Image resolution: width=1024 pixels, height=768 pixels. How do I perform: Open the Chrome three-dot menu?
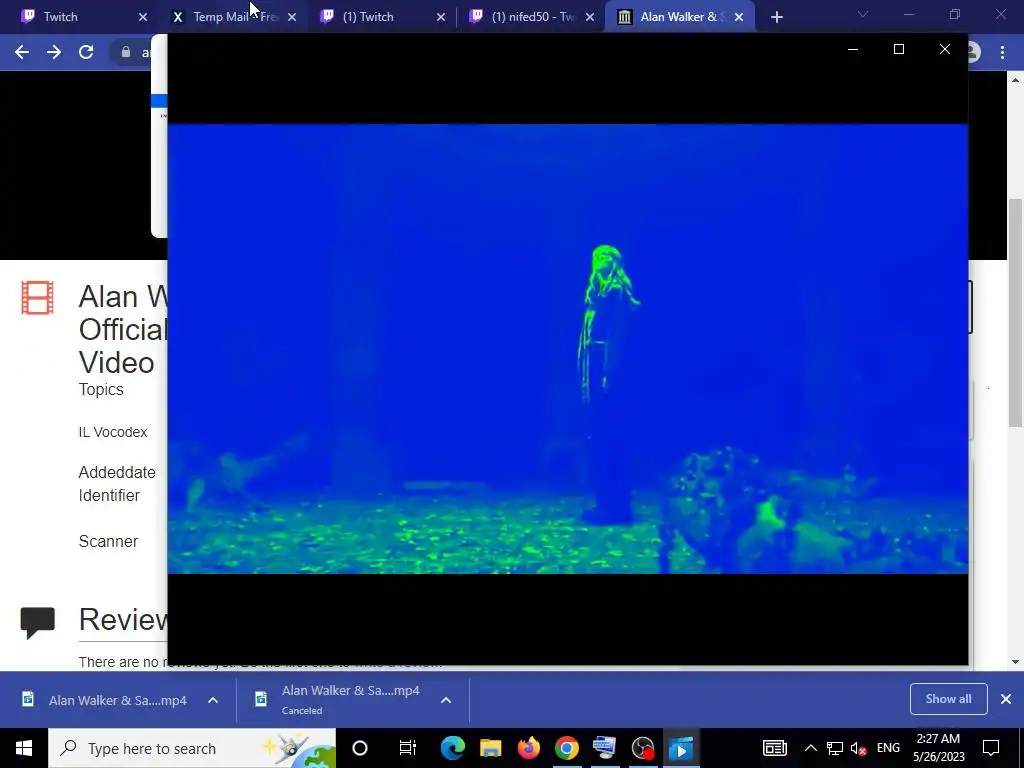1002,52
